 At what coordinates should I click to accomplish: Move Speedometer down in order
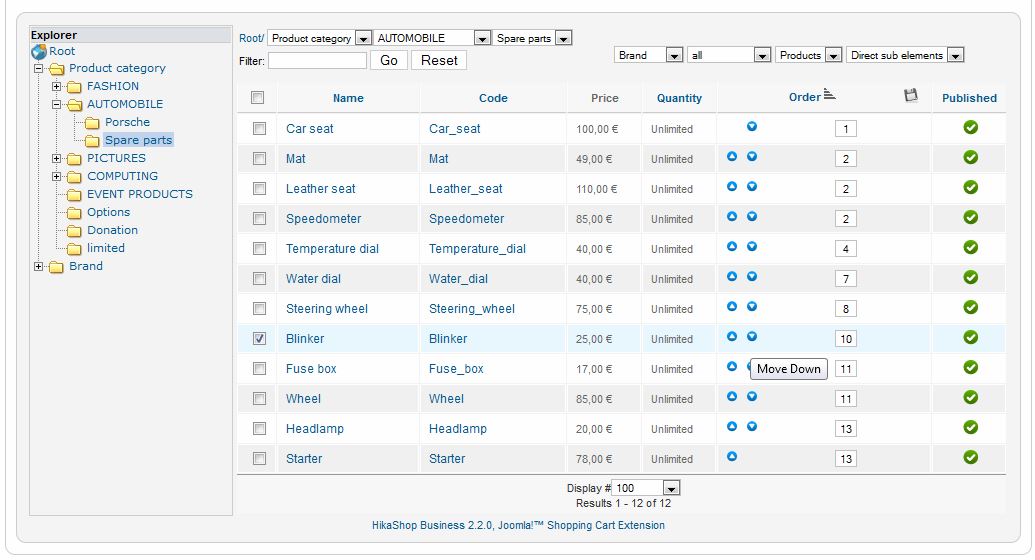pos(752,216)
